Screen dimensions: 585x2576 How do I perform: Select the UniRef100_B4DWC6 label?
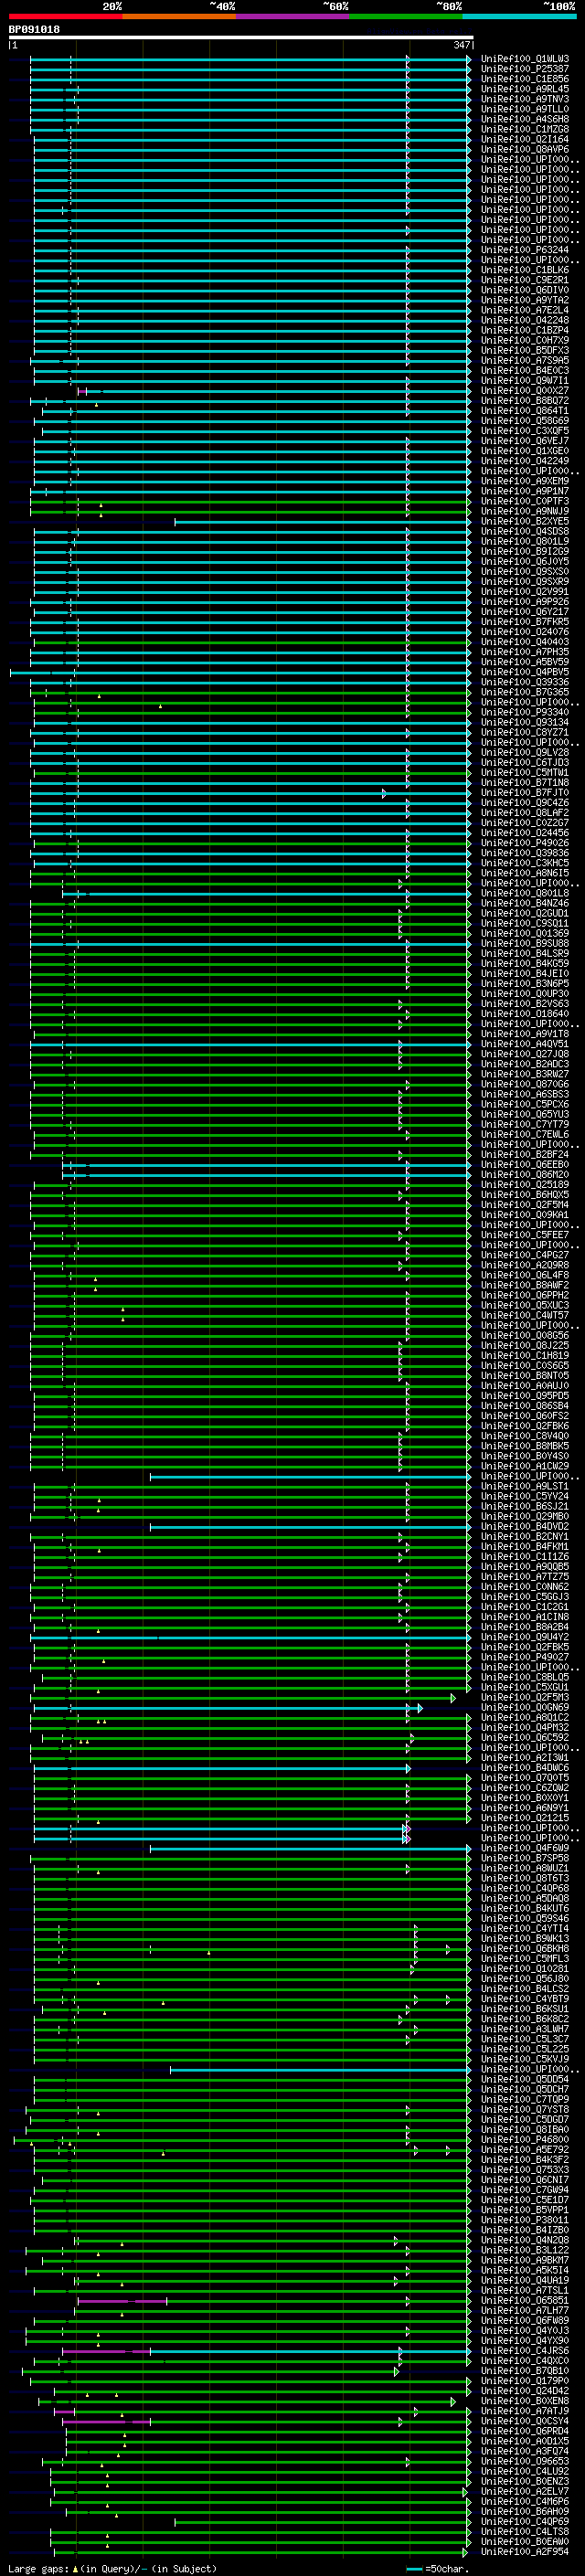[x=525, y=1768]
